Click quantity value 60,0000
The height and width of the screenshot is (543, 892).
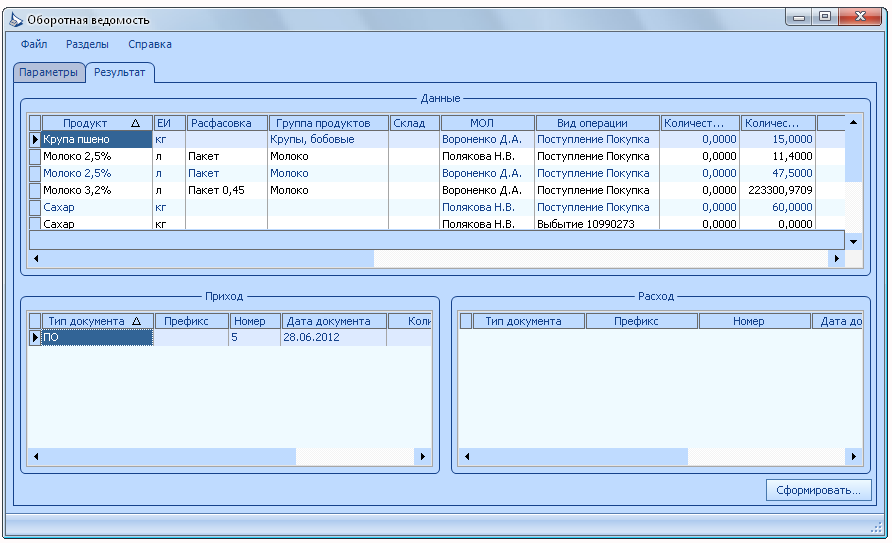tap(778, 208)
